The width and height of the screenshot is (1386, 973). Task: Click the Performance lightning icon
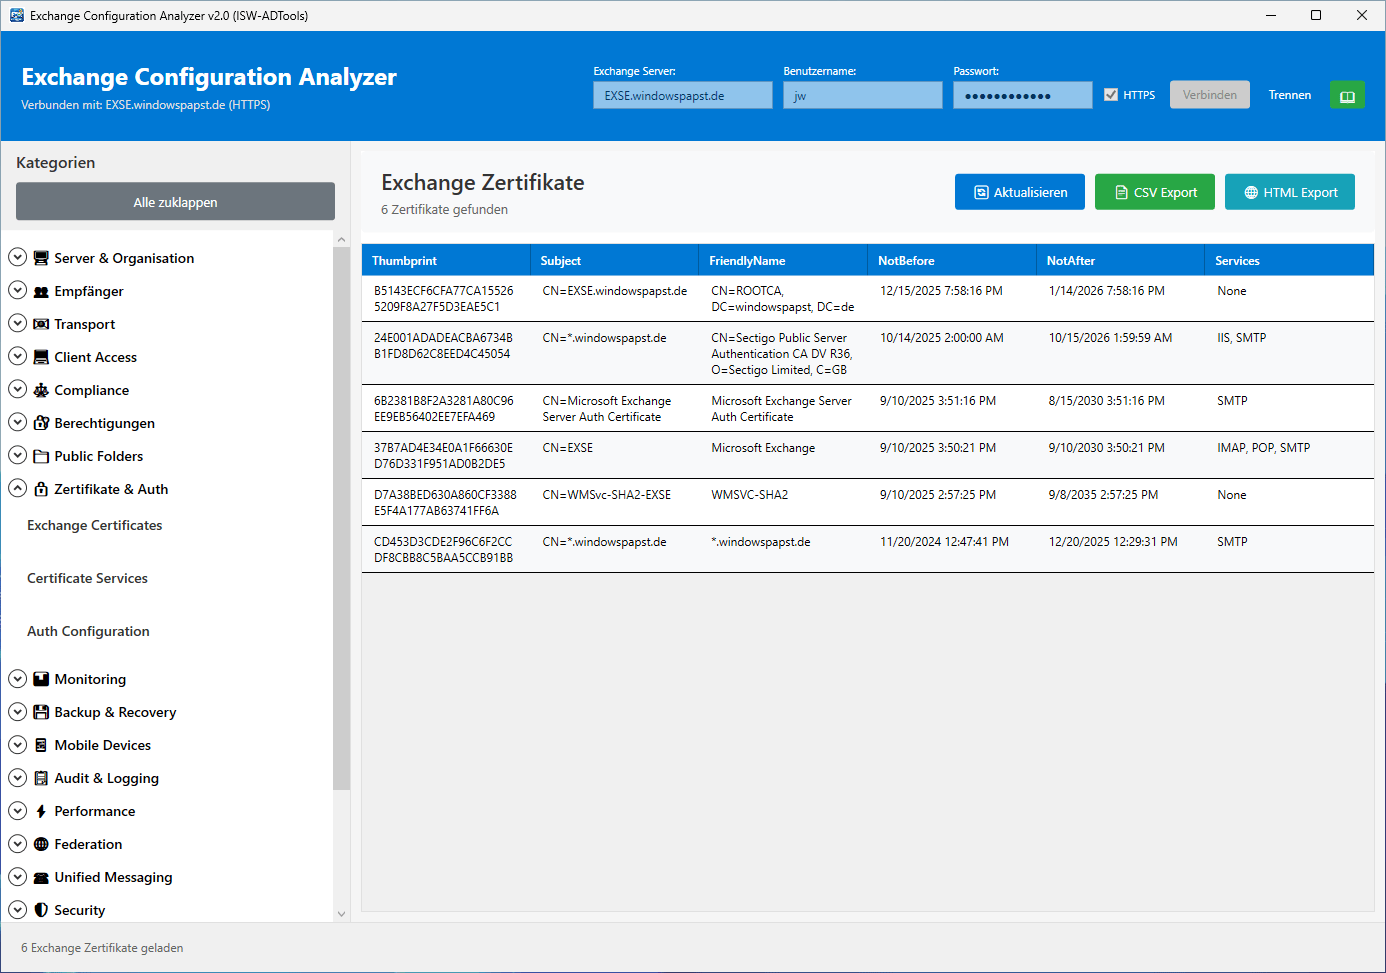point(41,811)
